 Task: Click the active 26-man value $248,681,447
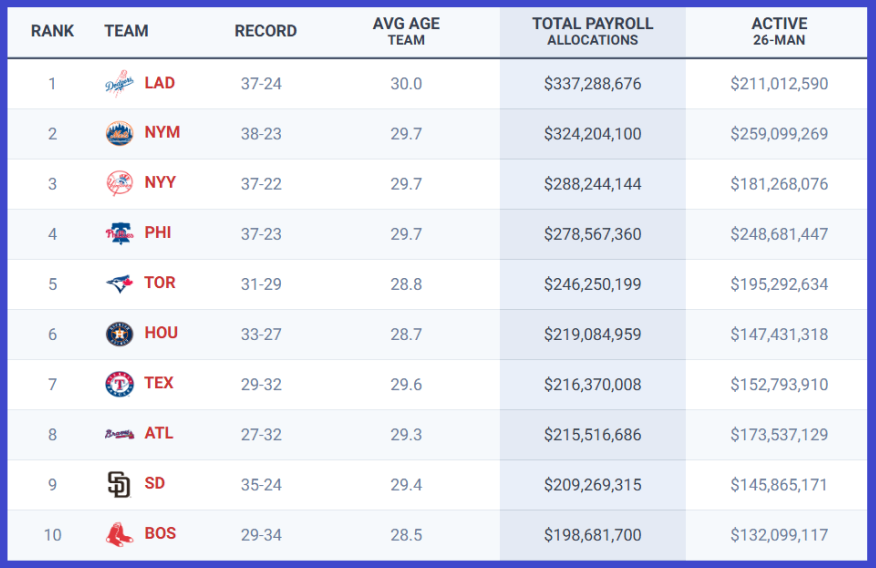point(779,234)
